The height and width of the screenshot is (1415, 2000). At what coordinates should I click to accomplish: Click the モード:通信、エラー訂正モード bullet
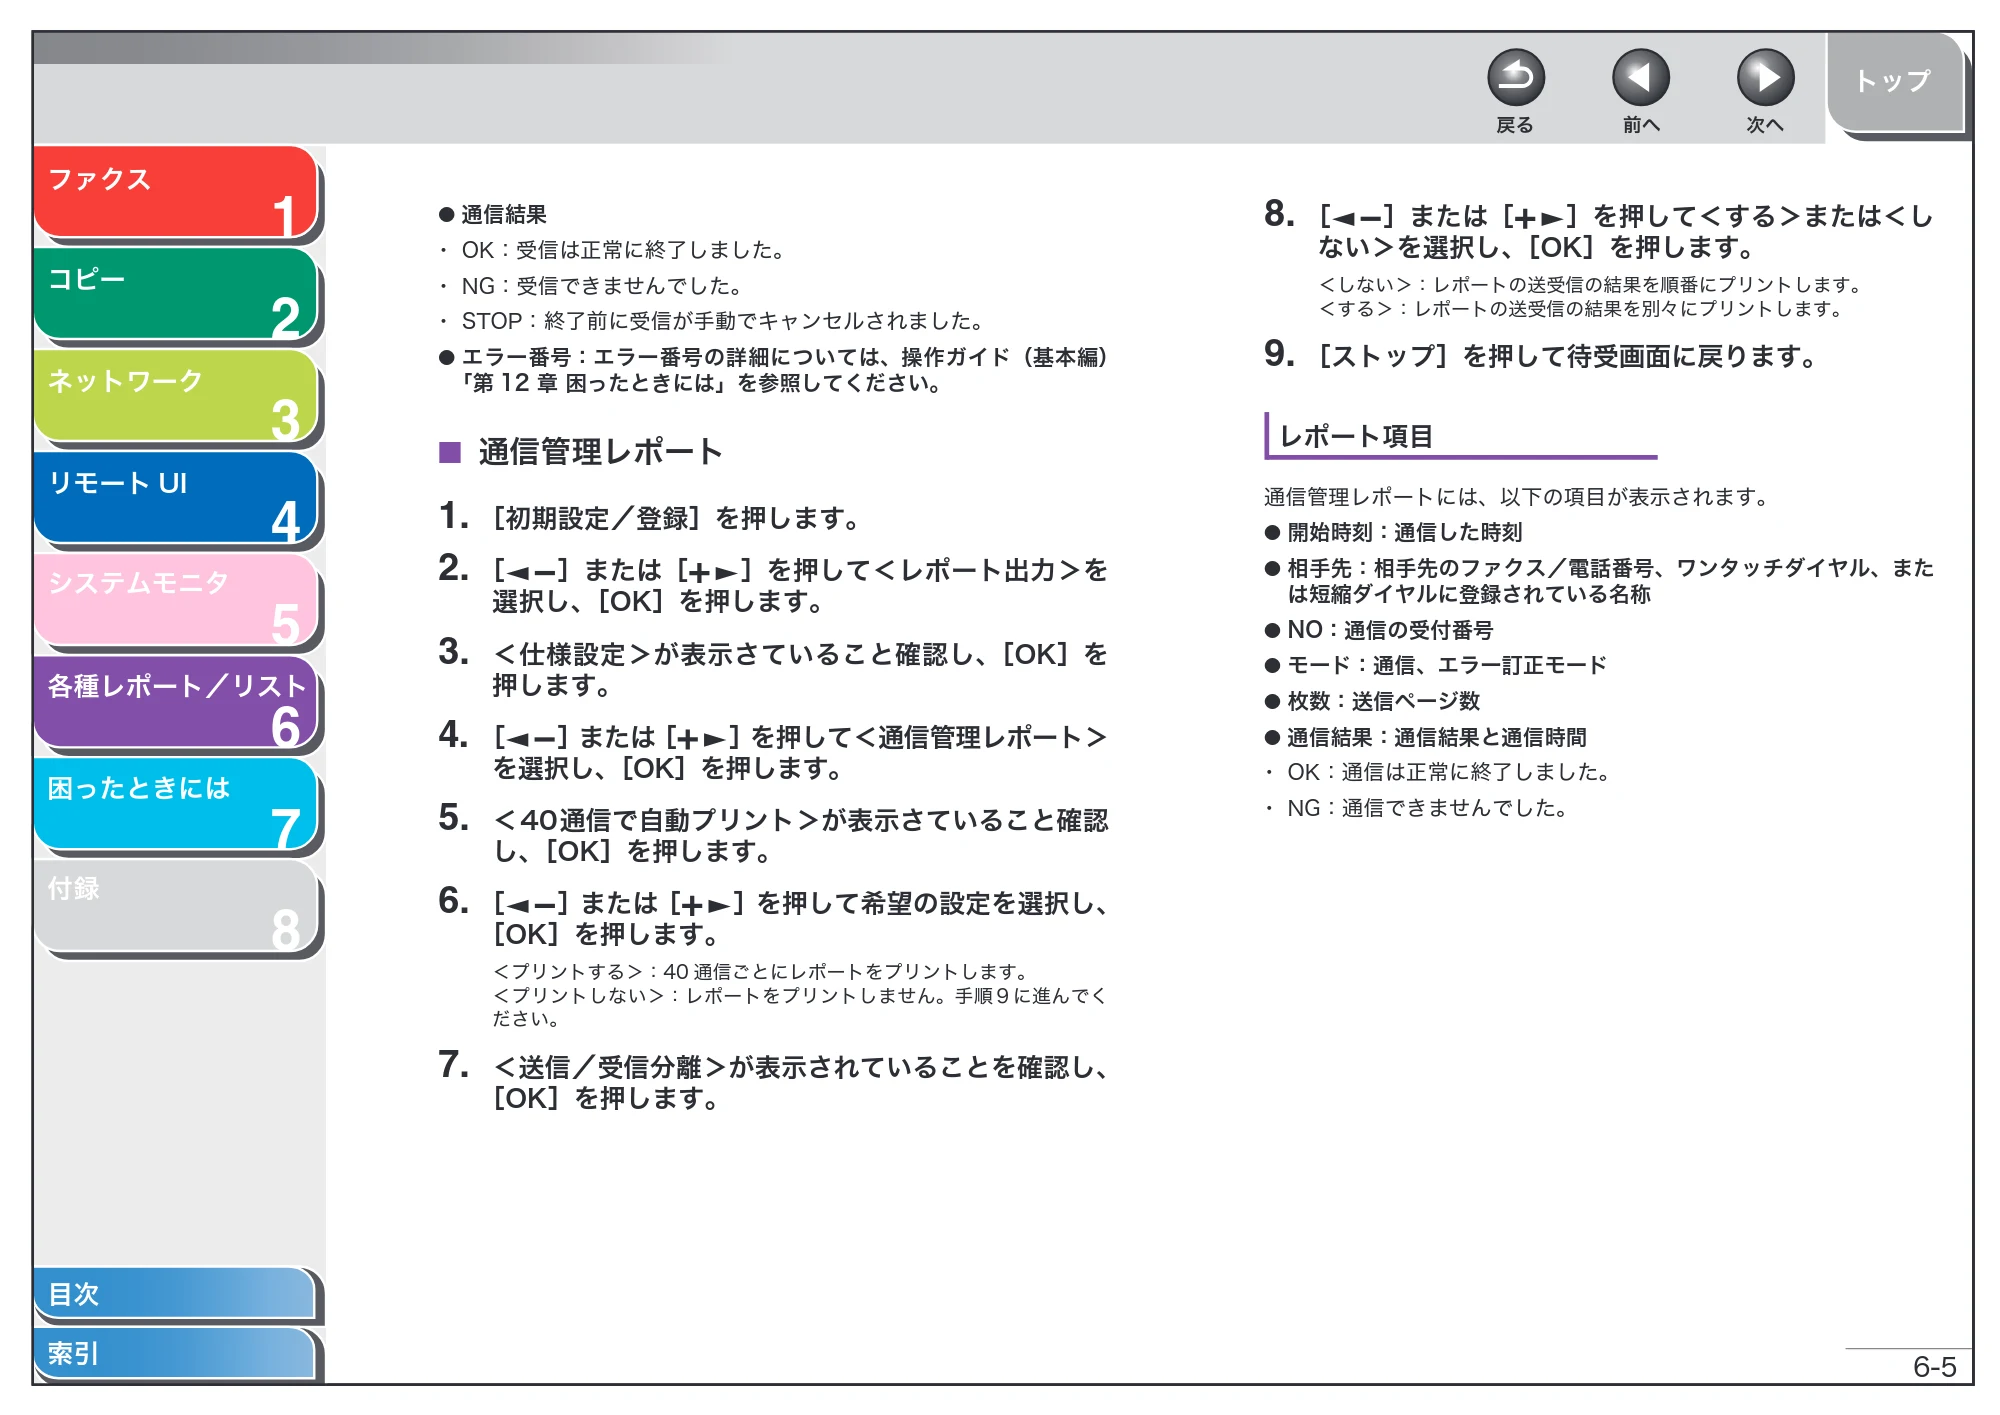point(1435,665)
